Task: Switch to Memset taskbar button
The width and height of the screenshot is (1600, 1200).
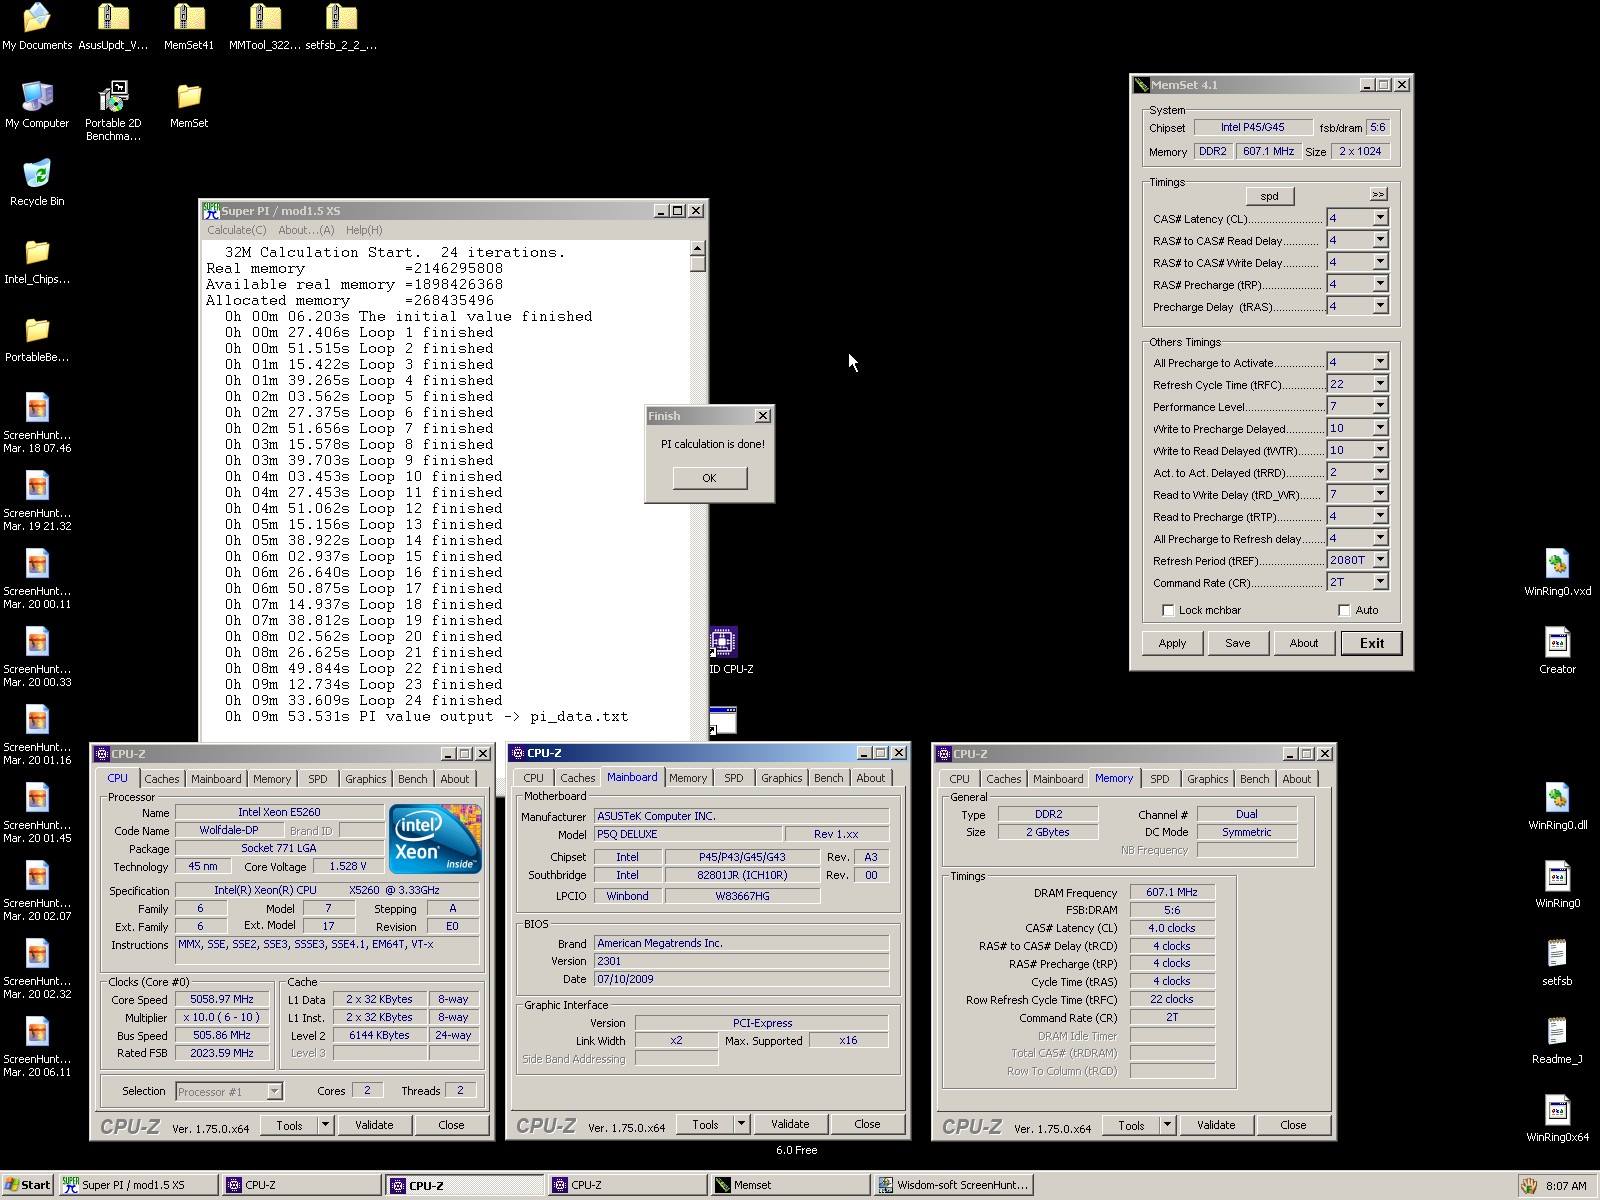Action: click(790, 1185)
